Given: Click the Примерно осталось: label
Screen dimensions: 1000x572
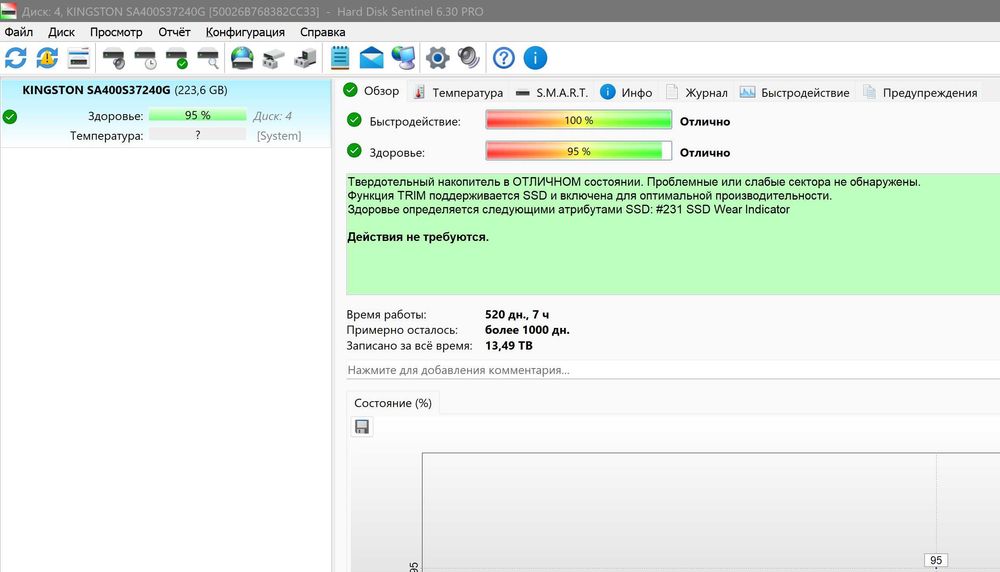Looking at the screenshot, I should click(x=402, y=330).
